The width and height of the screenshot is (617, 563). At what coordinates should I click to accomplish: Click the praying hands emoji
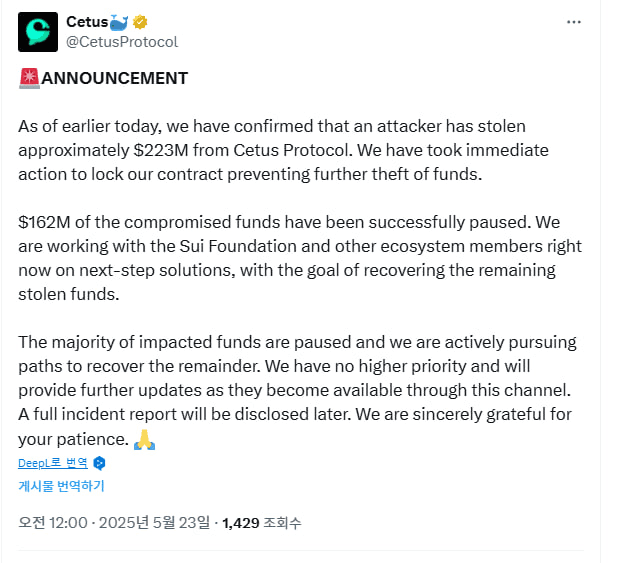tap(144, 439)
